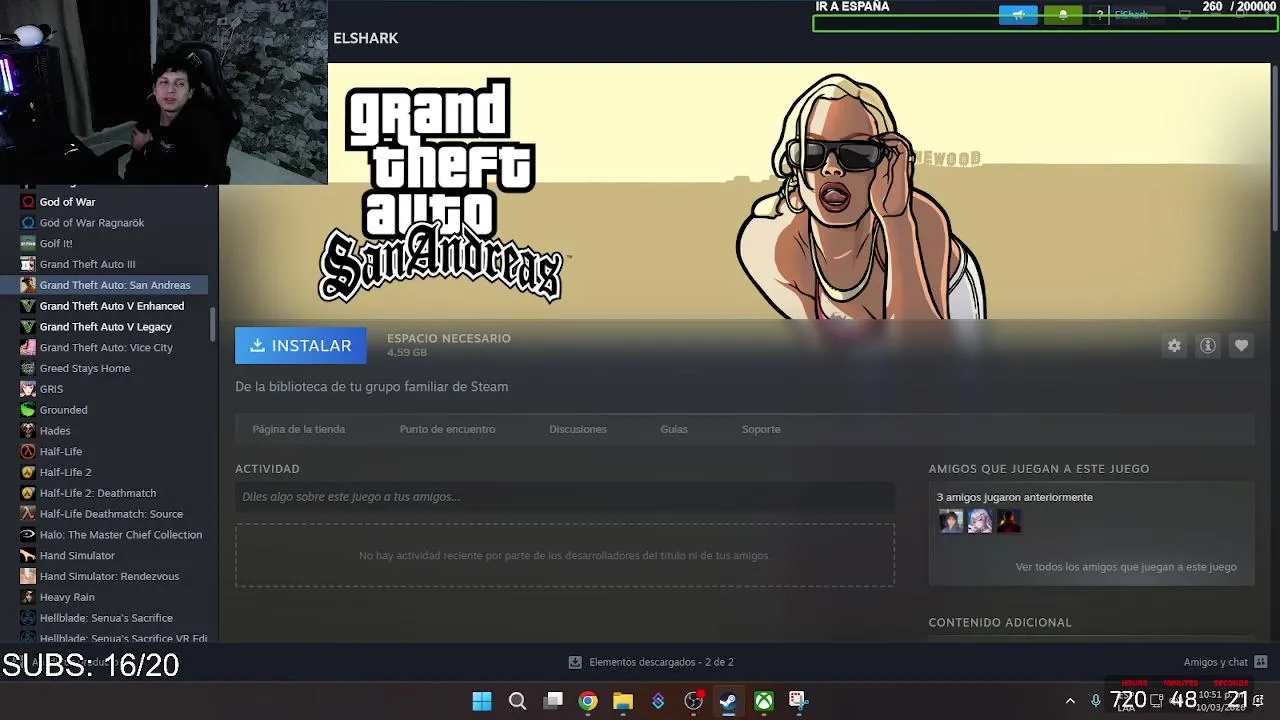Viewport: 1280px width, 720px height.
Task: Click ESPACIO NECESARIO 4,59 GB text
Action: click(x=448, y=345)
